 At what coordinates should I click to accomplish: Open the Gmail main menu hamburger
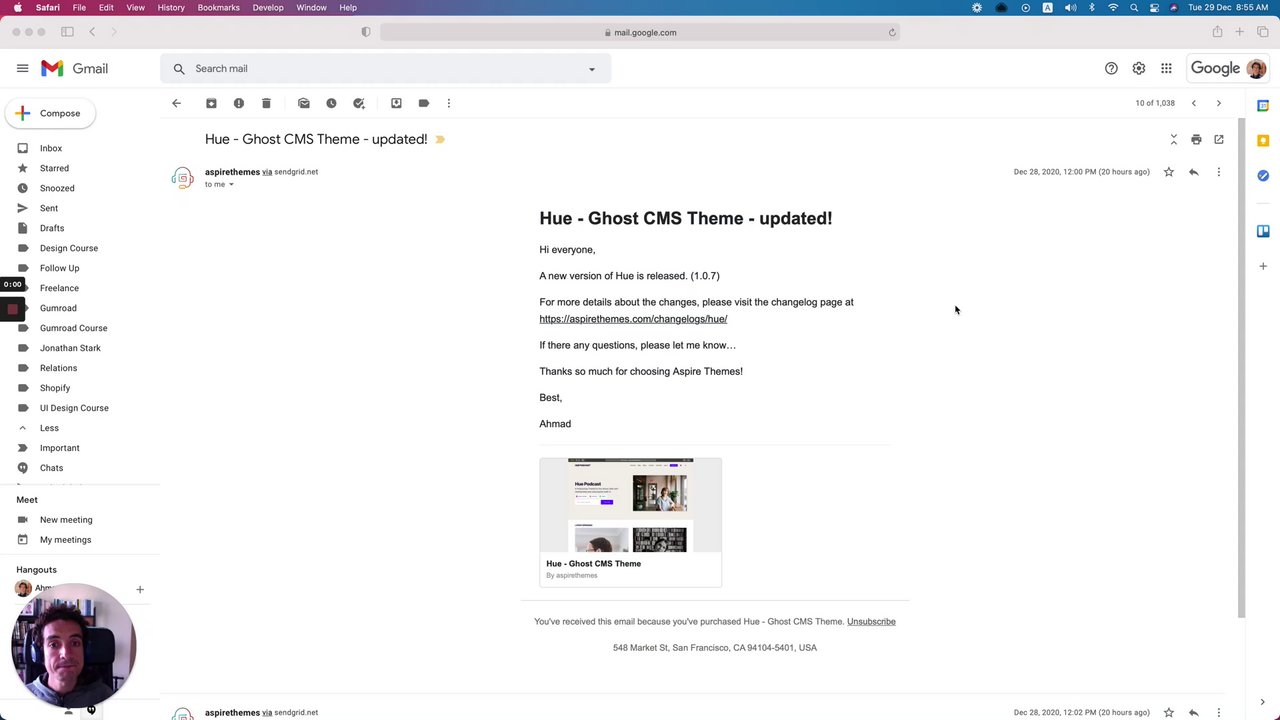[22, 68]
